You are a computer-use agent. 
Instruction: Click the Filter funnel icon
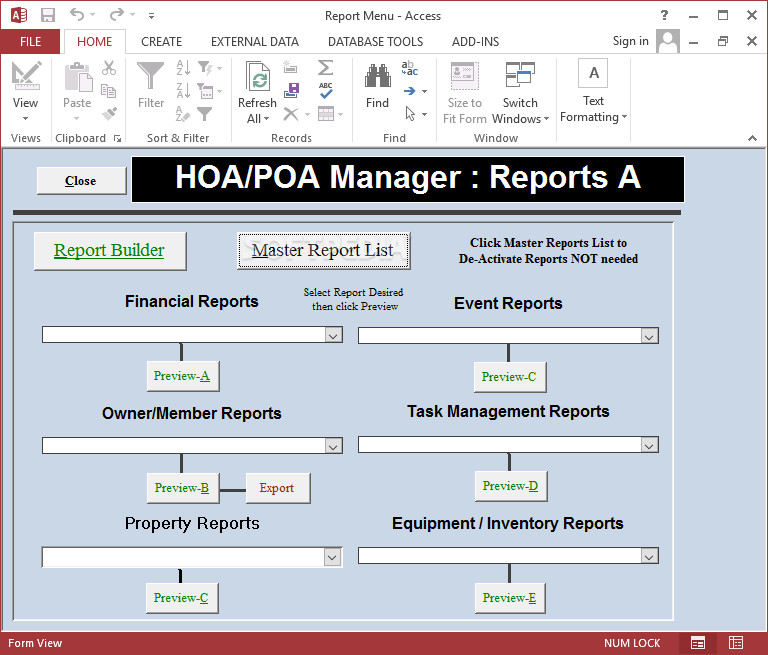coord(150,76)
